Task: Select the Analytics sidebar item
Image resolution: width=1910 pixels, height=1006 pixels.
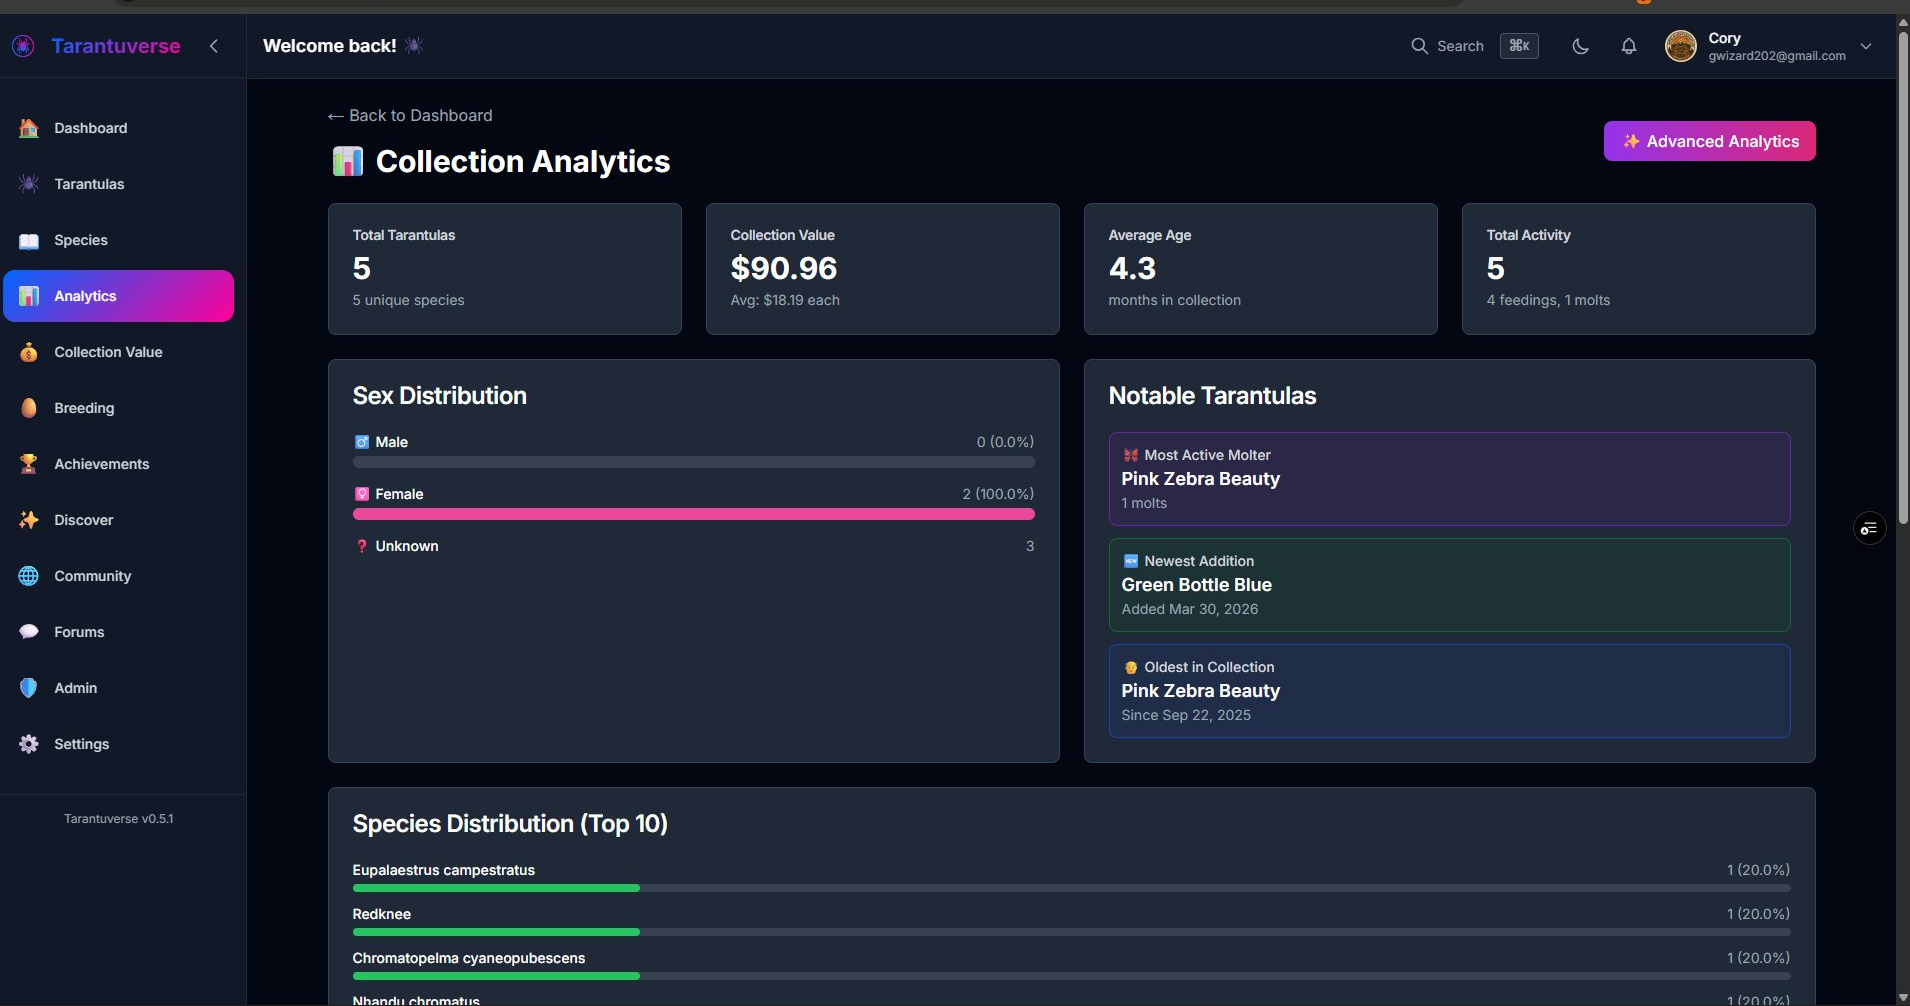Action: (x=118, y=296)
